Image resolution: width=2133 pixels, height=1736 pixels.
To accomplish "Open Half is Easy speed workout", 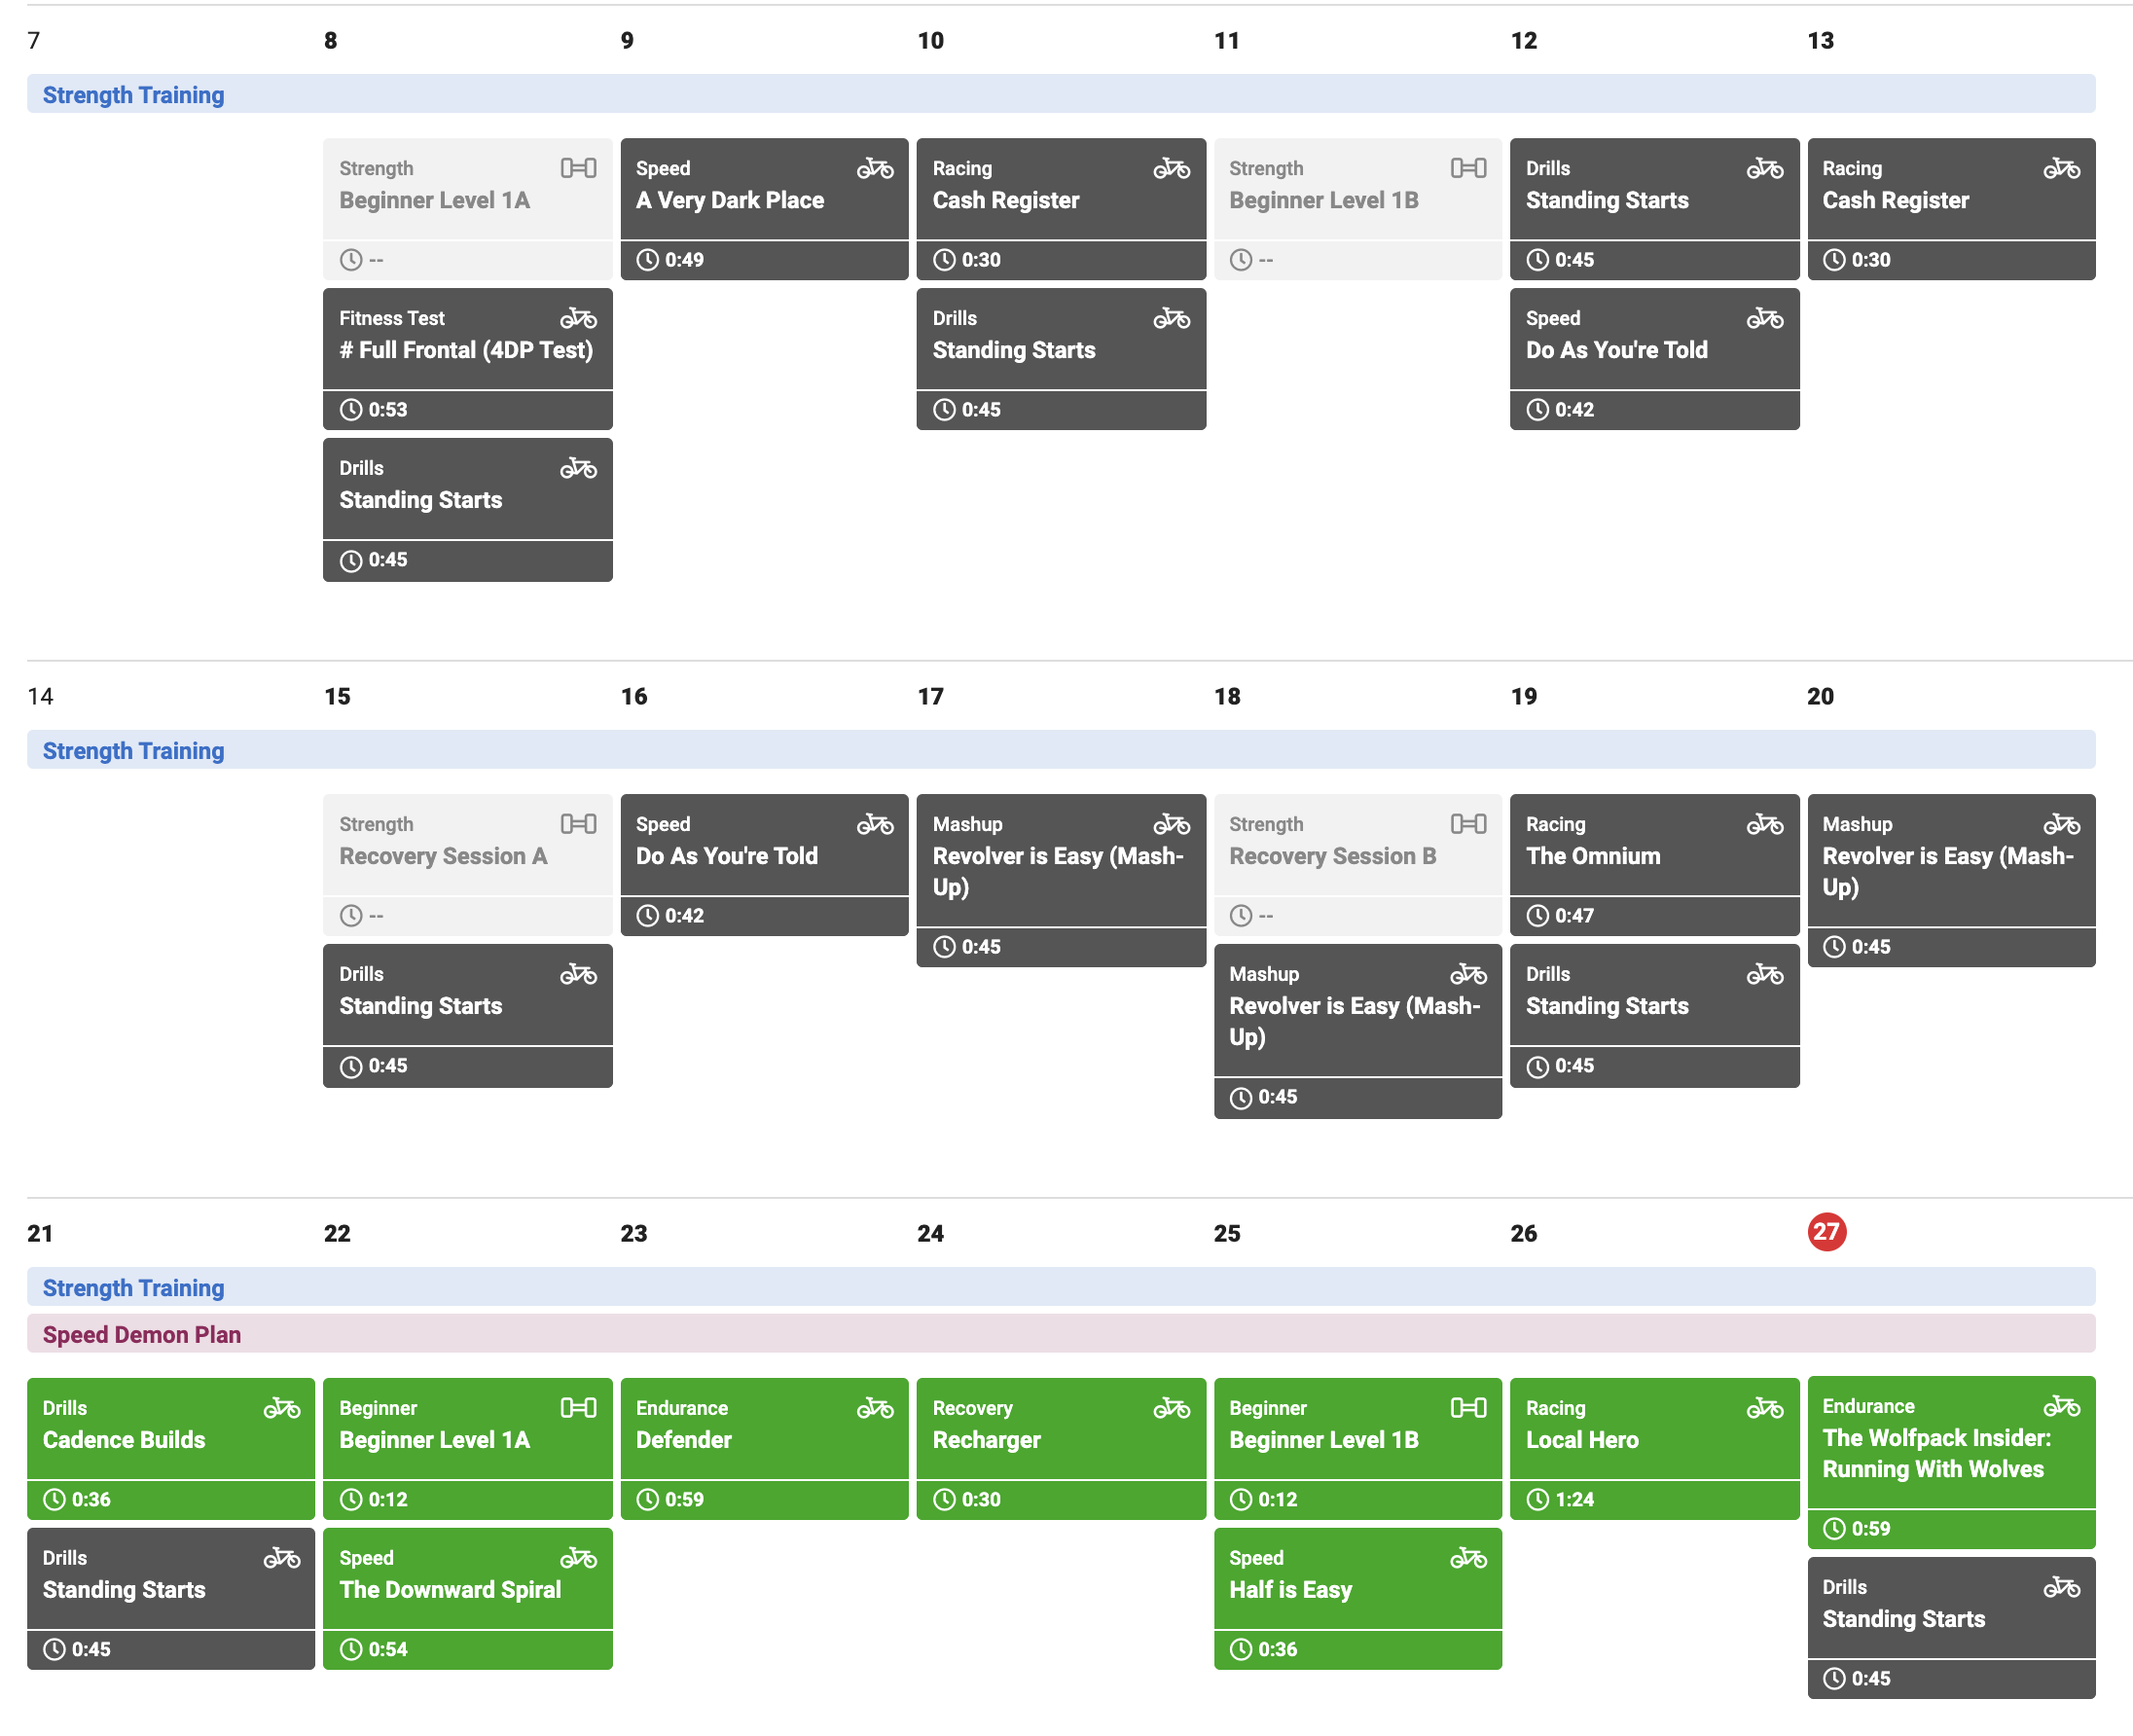I will (x=1358, y=1598).
